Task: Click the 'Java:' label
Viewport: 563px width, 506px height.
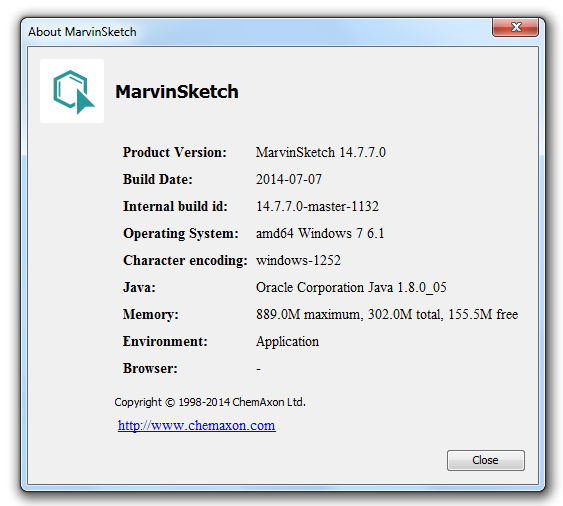Action: [139, 287]
